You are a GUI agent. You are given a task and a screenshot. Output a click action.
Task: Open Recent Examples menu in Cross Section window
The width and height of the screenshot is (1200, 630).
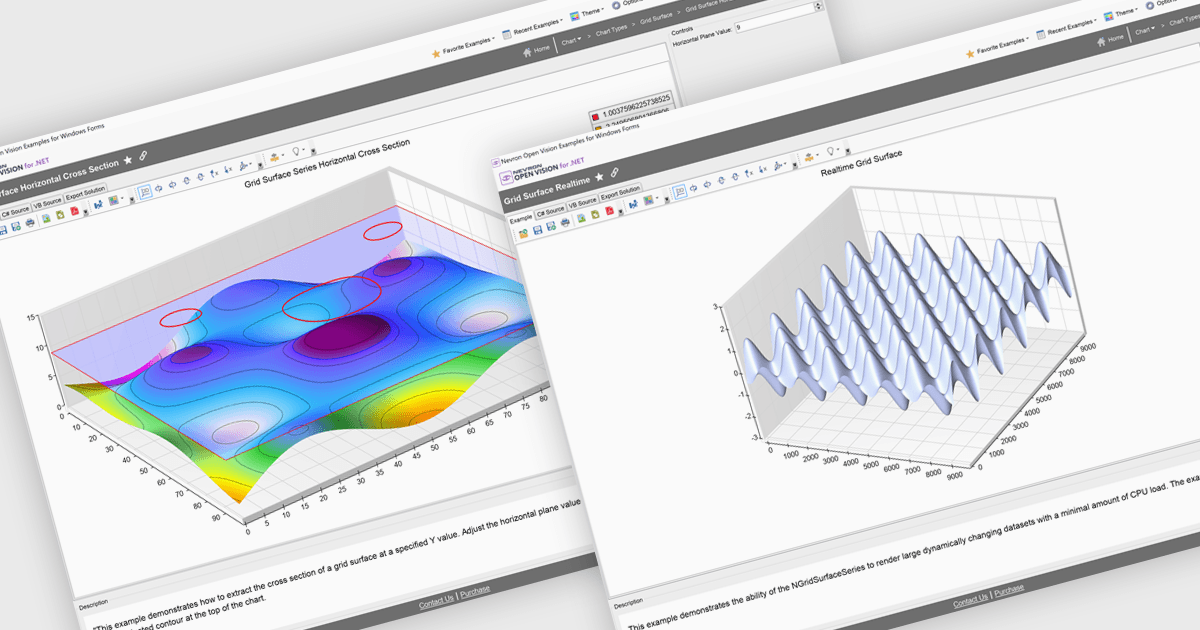pos(532,27)
